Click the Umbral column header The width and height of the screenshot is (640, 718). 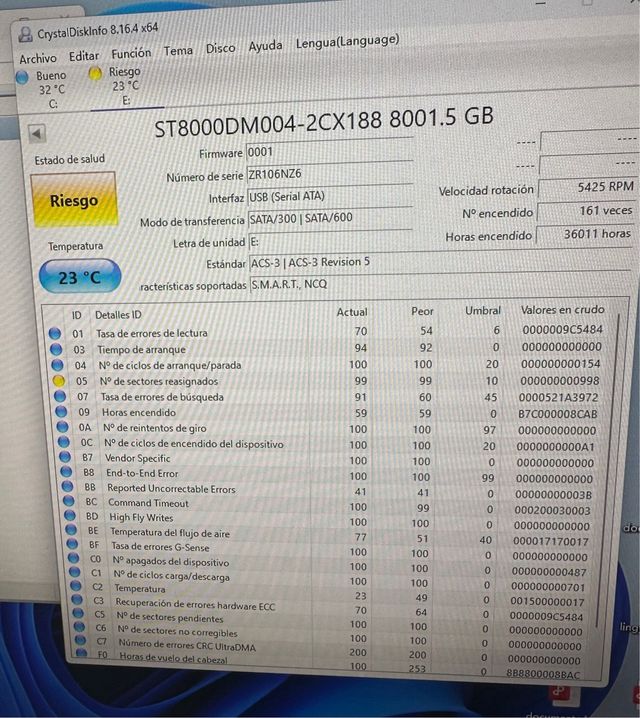483,311
